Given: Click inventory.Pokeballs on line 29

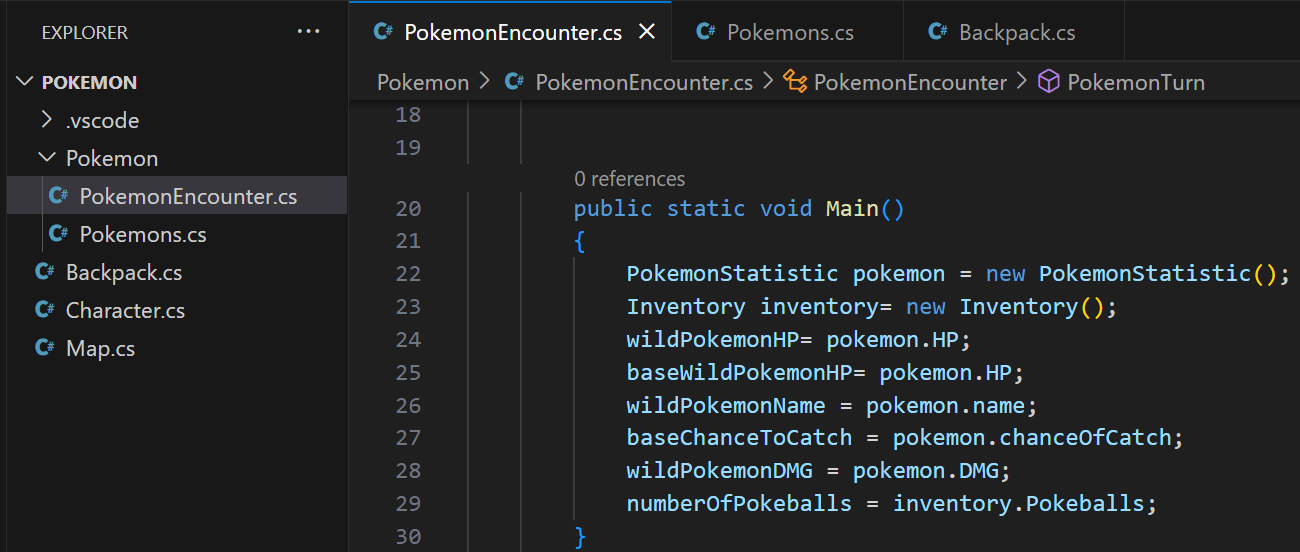Looking at the screenshot, I should coord(1018,504).
